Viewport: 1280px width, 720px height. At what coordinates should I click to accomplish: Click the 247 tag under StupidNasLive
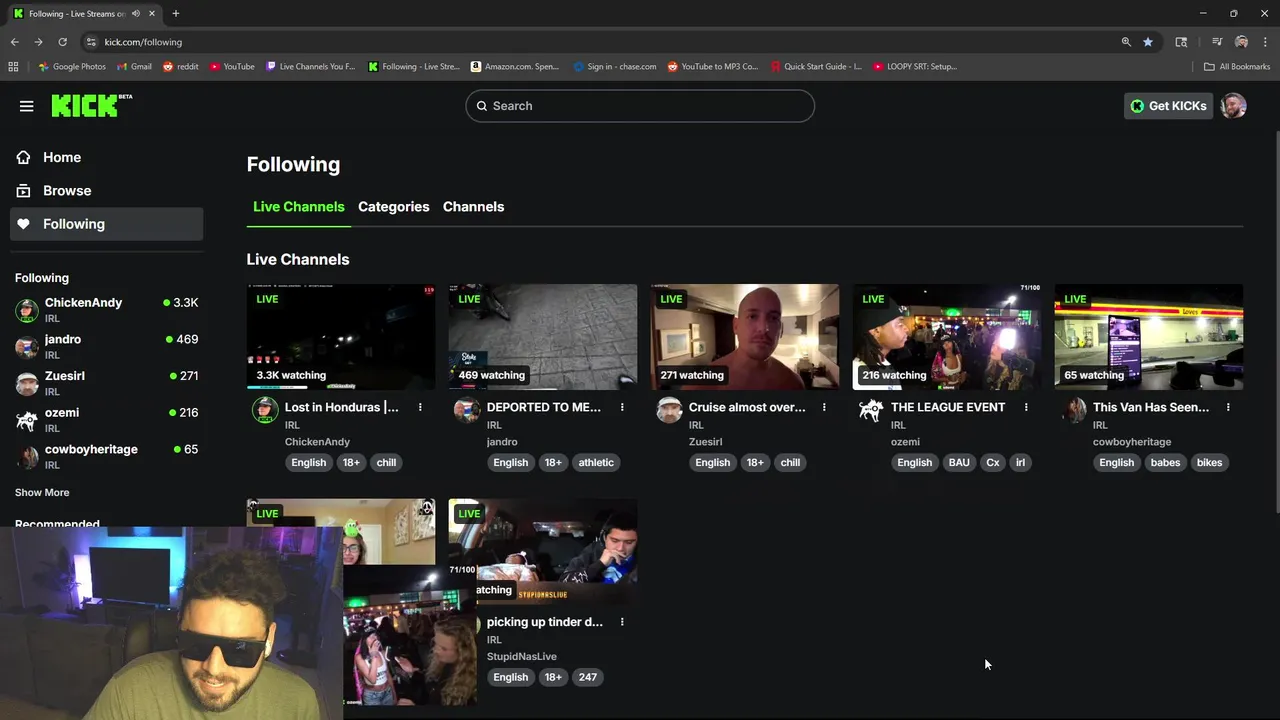[588, 677]
